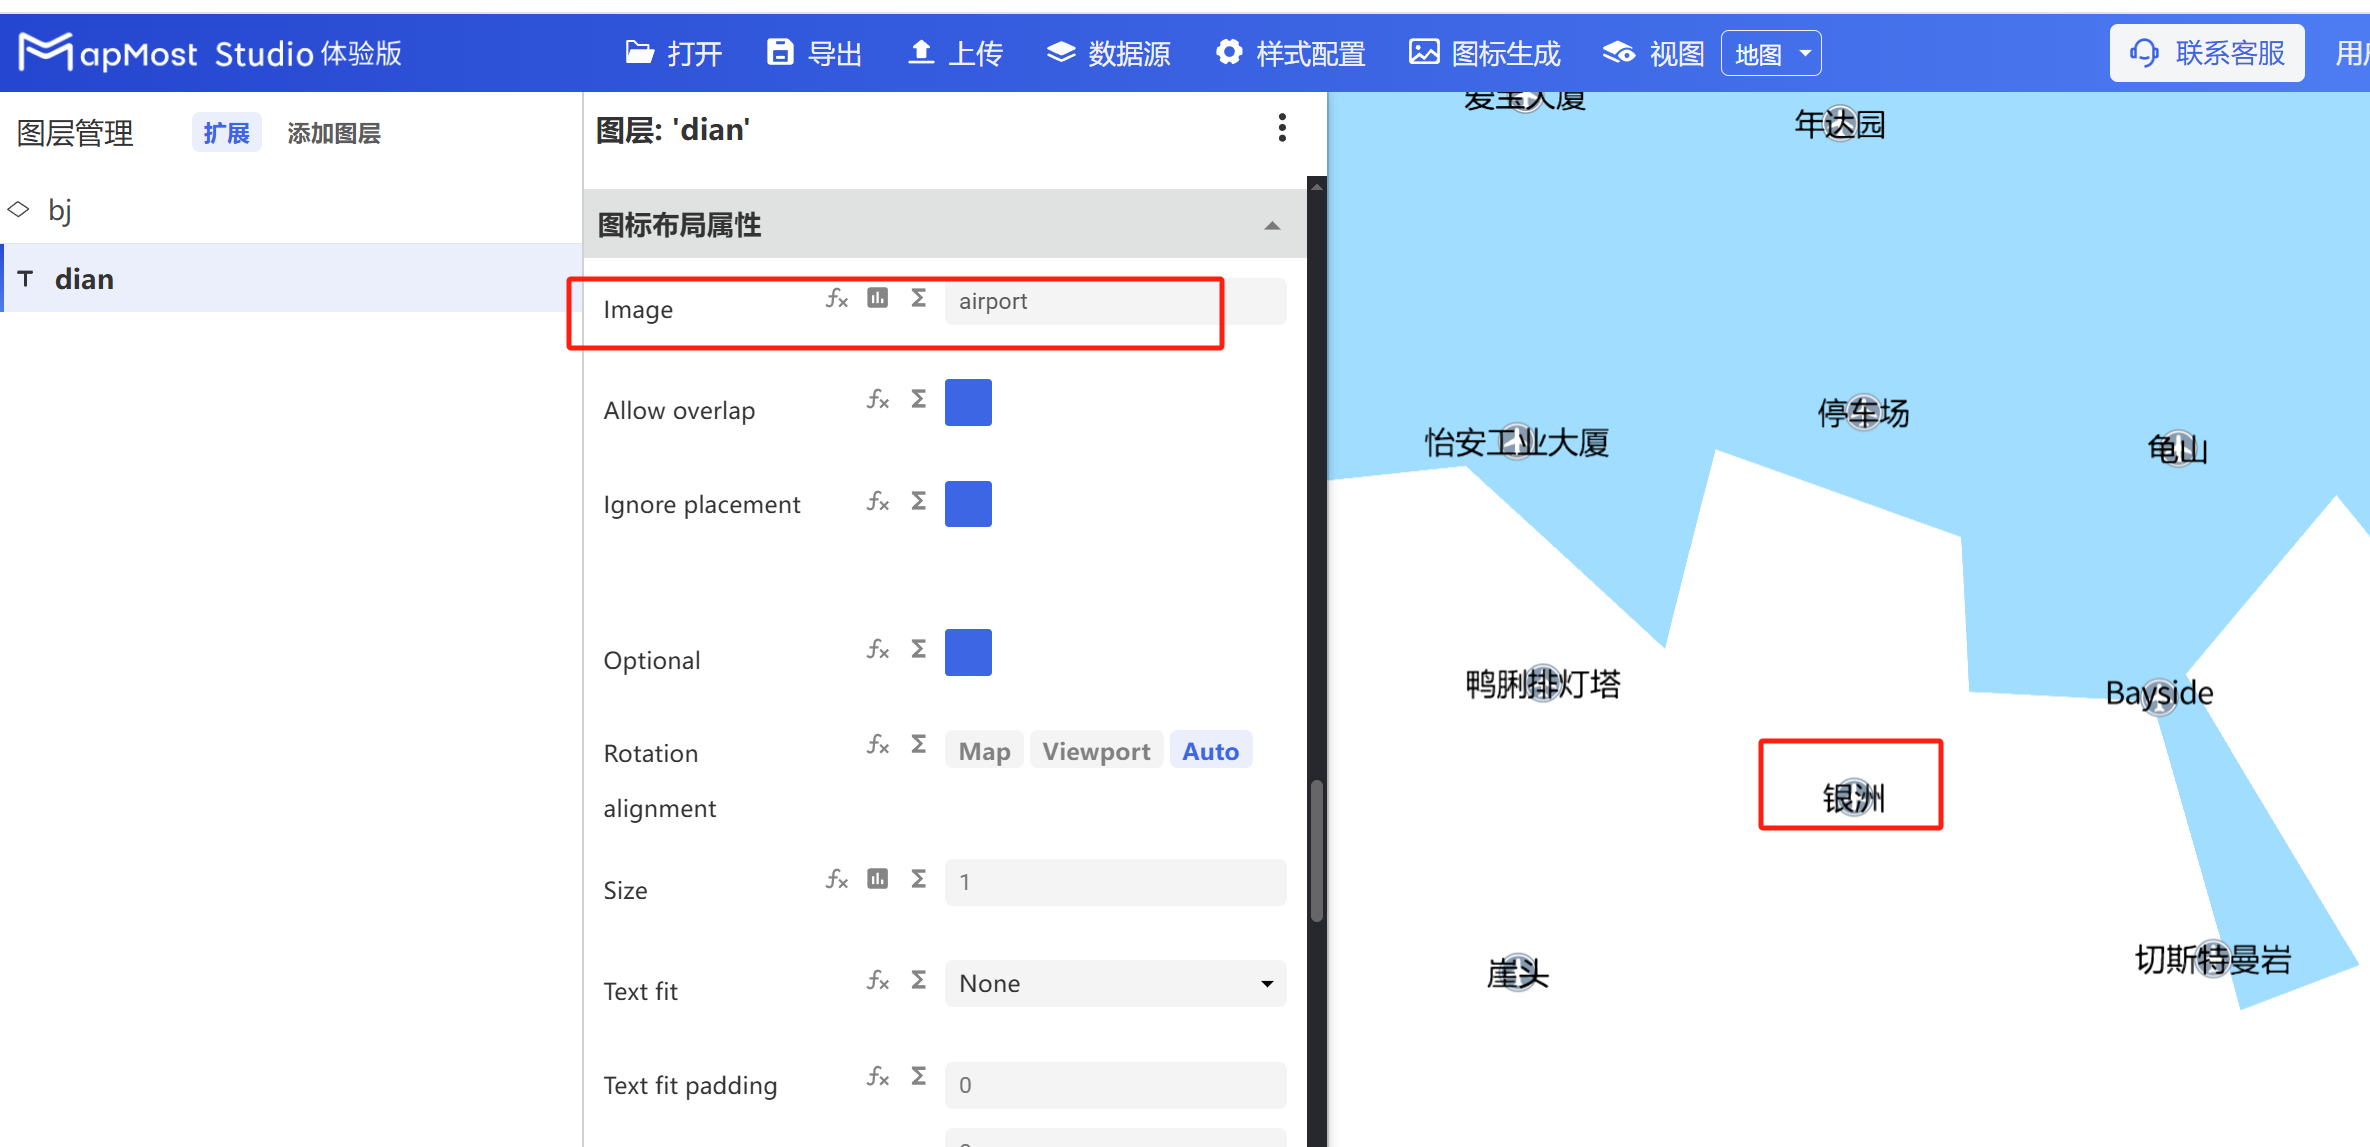Image resolution: width=2370 pixels, height=1147 pixels.
Task: Select the 扩展 tab in layer management
Action: tap(226, 132)
